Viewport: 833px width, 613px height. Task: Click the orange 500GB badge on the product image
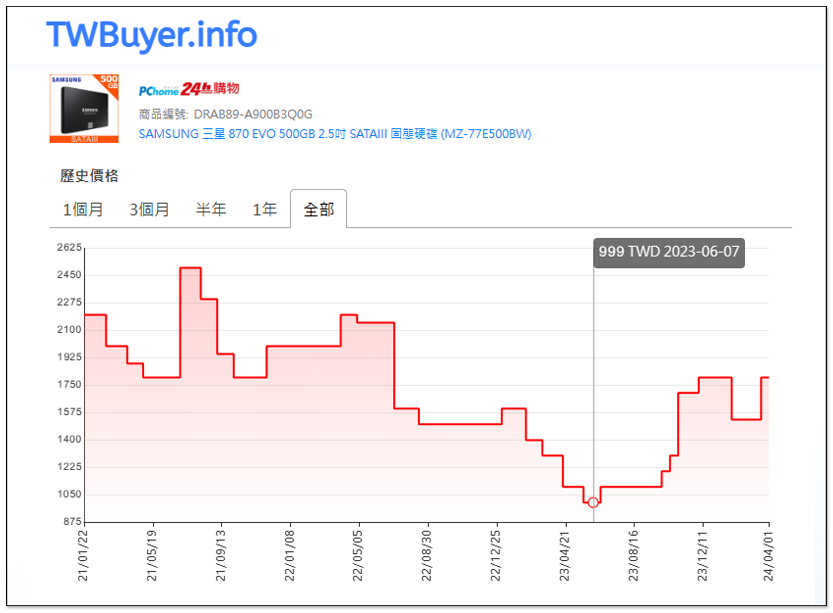pos(109,82)
